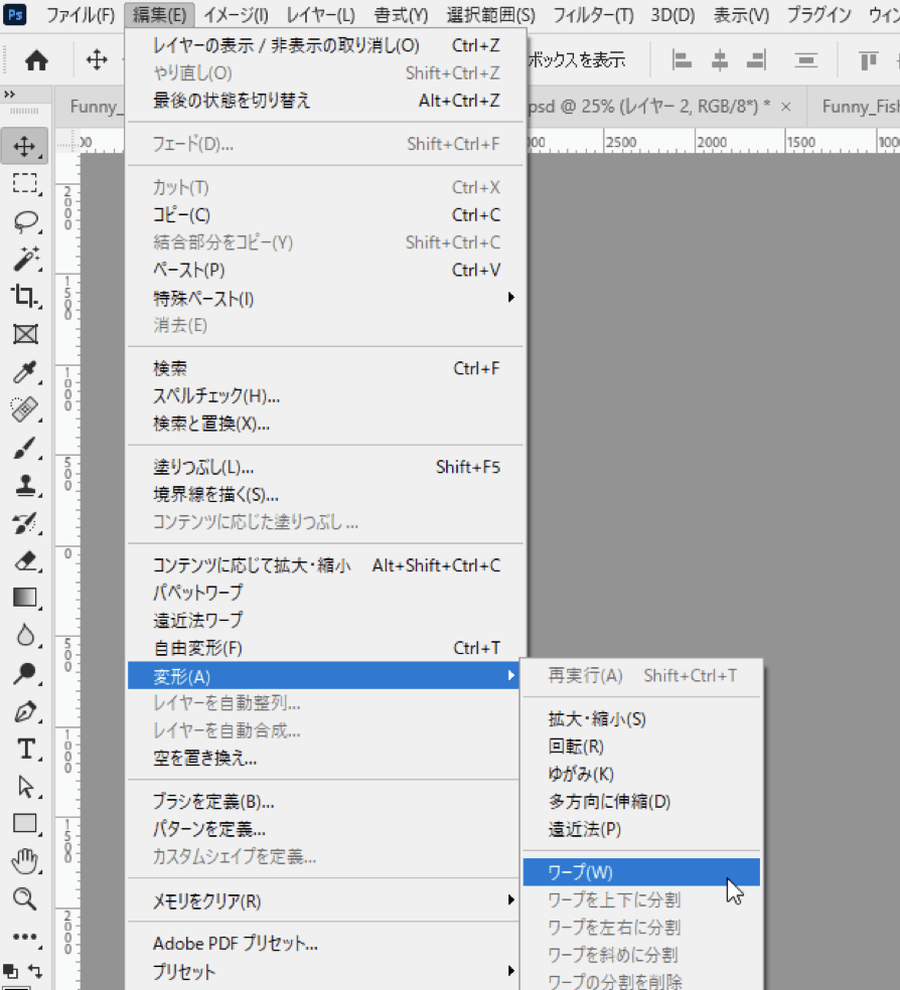Close the レイヤー 2 document tab

pos(786,106)
